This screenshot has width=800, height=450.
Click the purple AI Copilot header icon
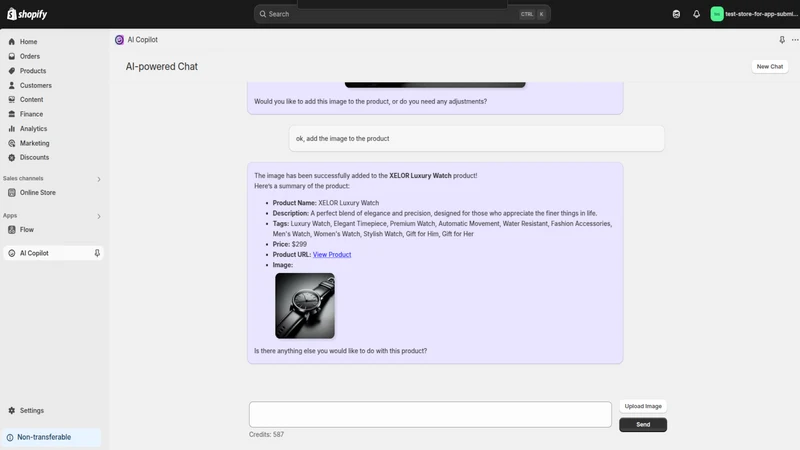point(119,40)
